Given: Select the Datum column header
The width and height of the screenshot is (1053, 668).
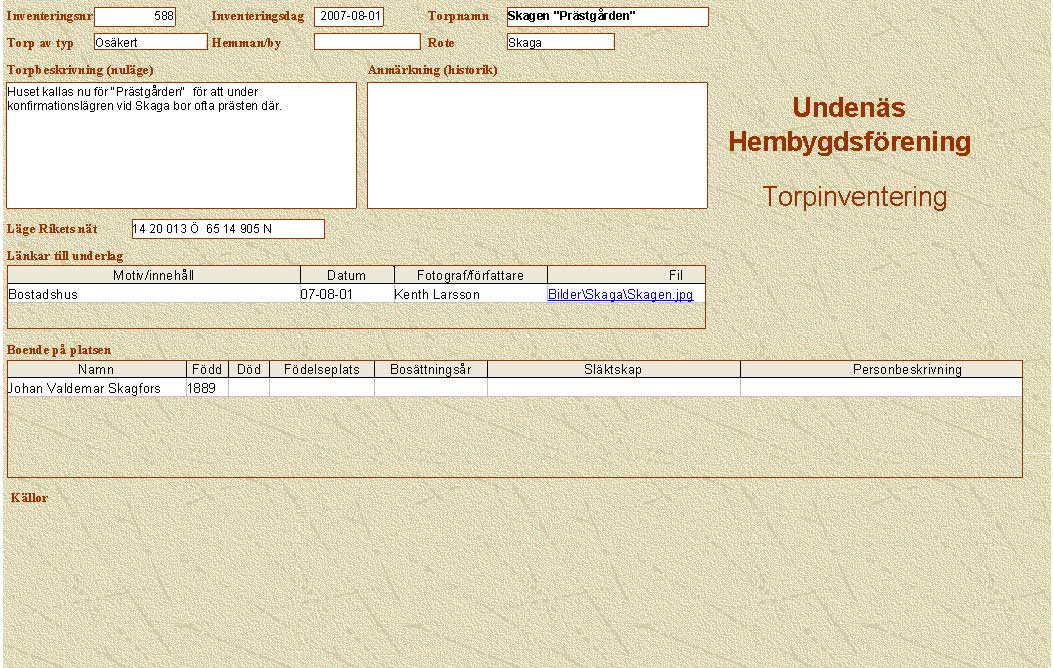Looking at the screenshot, I should pos(347,275).
